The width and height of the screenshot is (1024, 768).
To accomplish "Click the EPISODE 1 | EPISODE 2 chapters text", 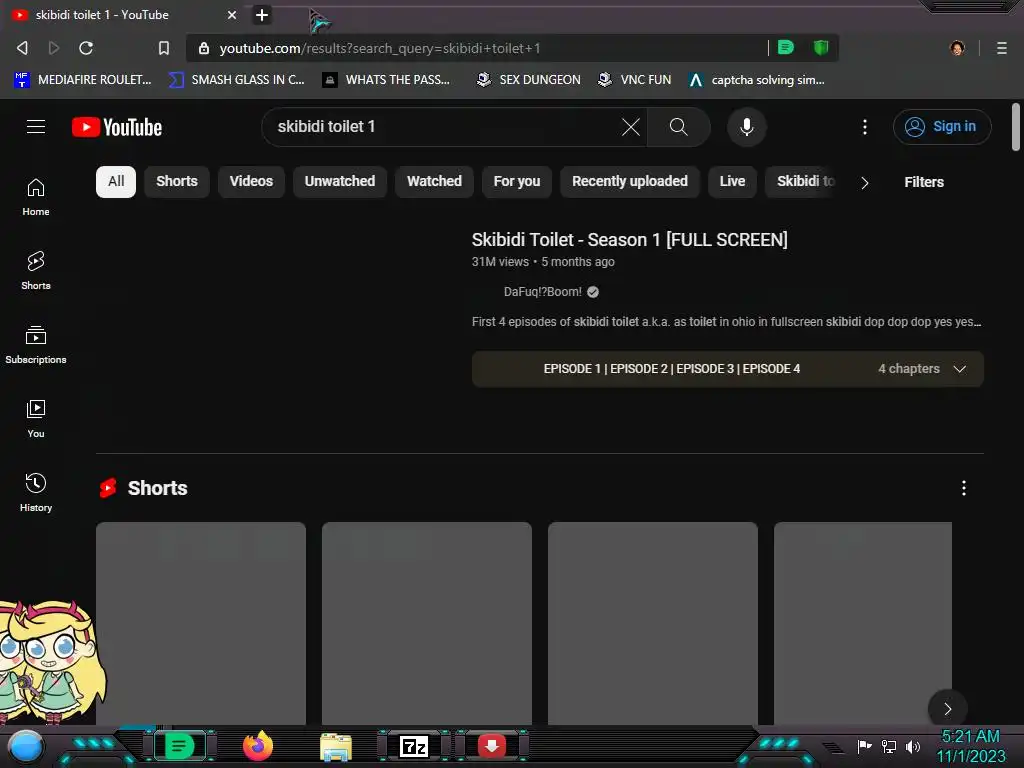I will click(x=671, y=369).
